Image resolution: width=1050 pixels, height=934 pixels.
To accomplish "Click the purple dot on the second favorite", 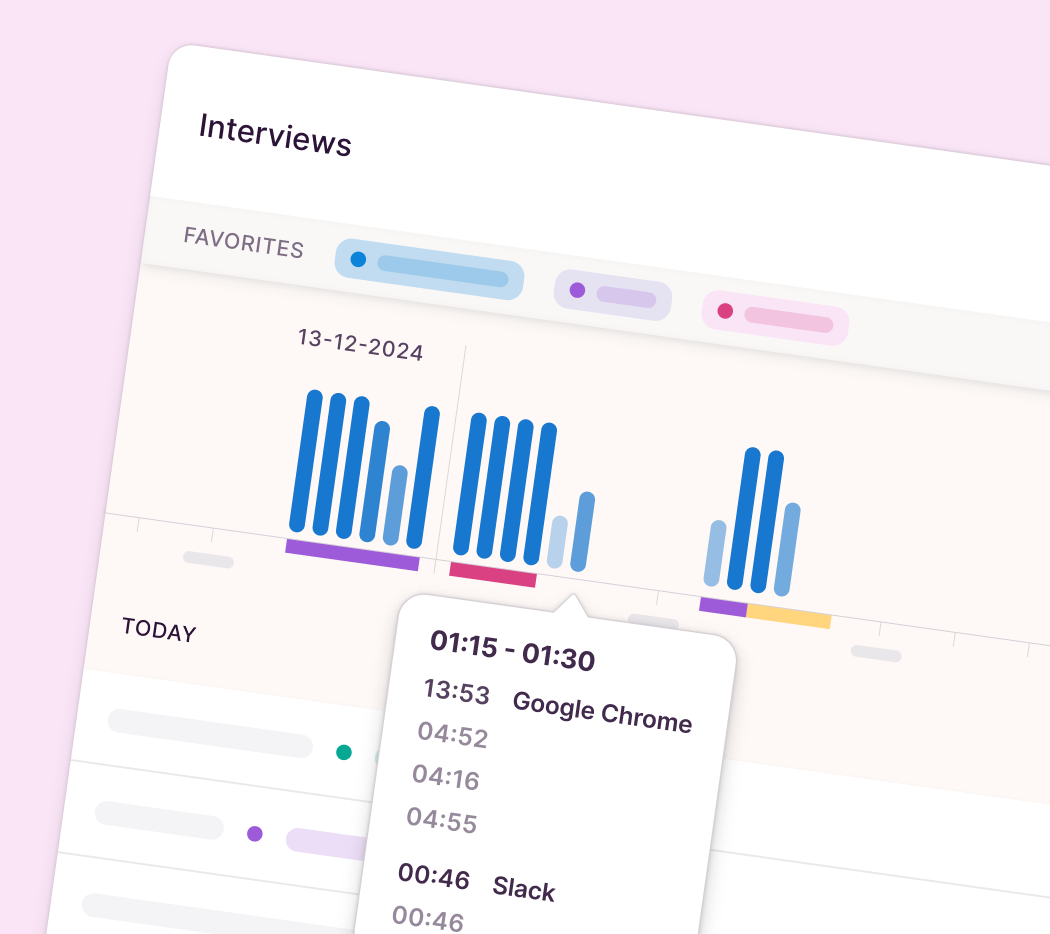I will tap(578, 289).
